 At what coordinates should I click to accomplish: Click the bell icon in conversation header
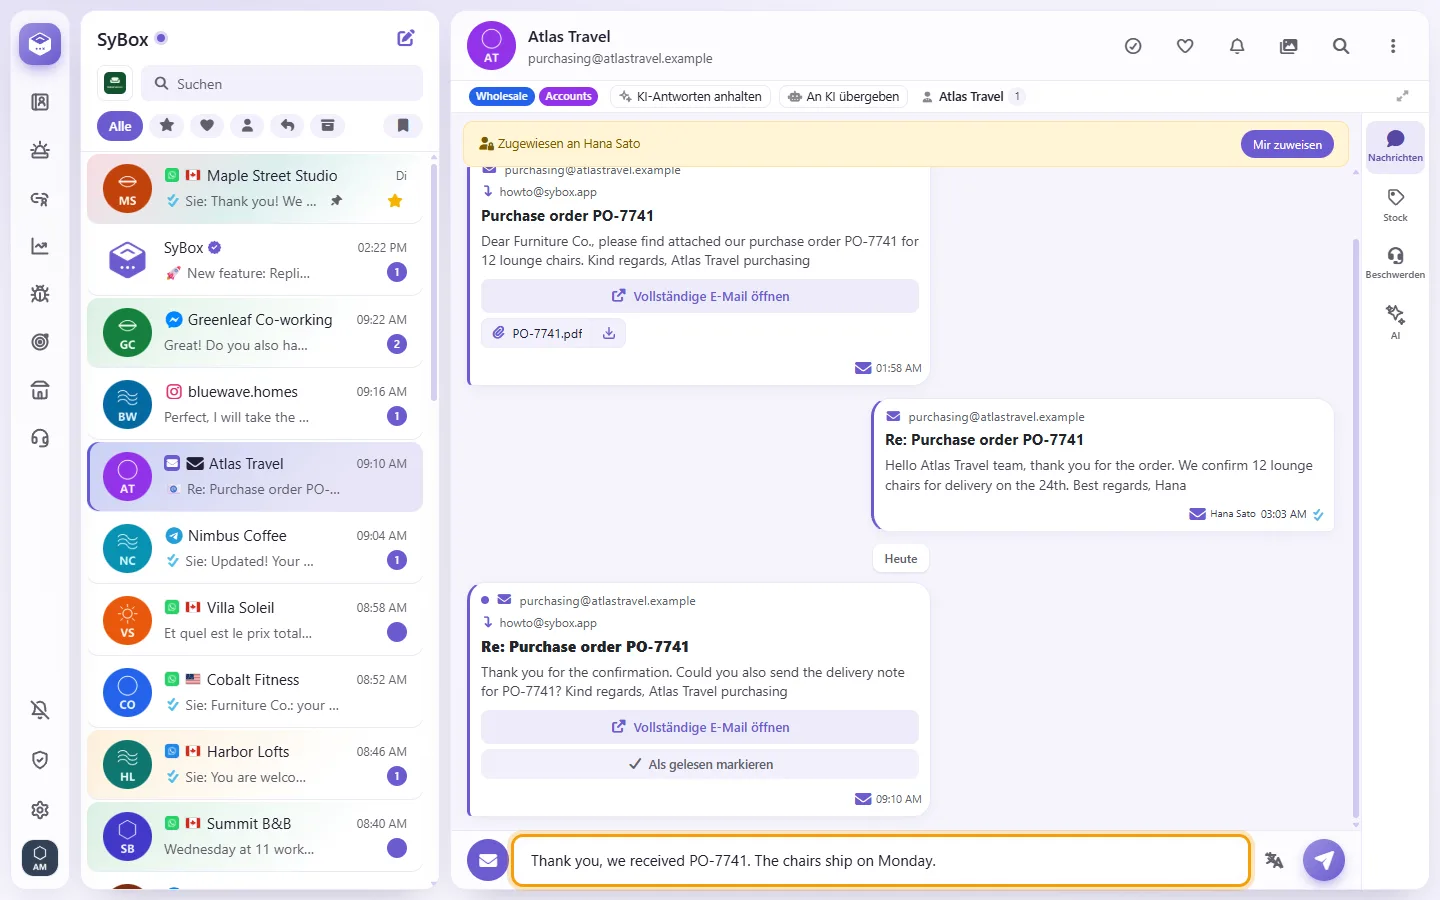pyautogui.click(x=1237, y=46)
